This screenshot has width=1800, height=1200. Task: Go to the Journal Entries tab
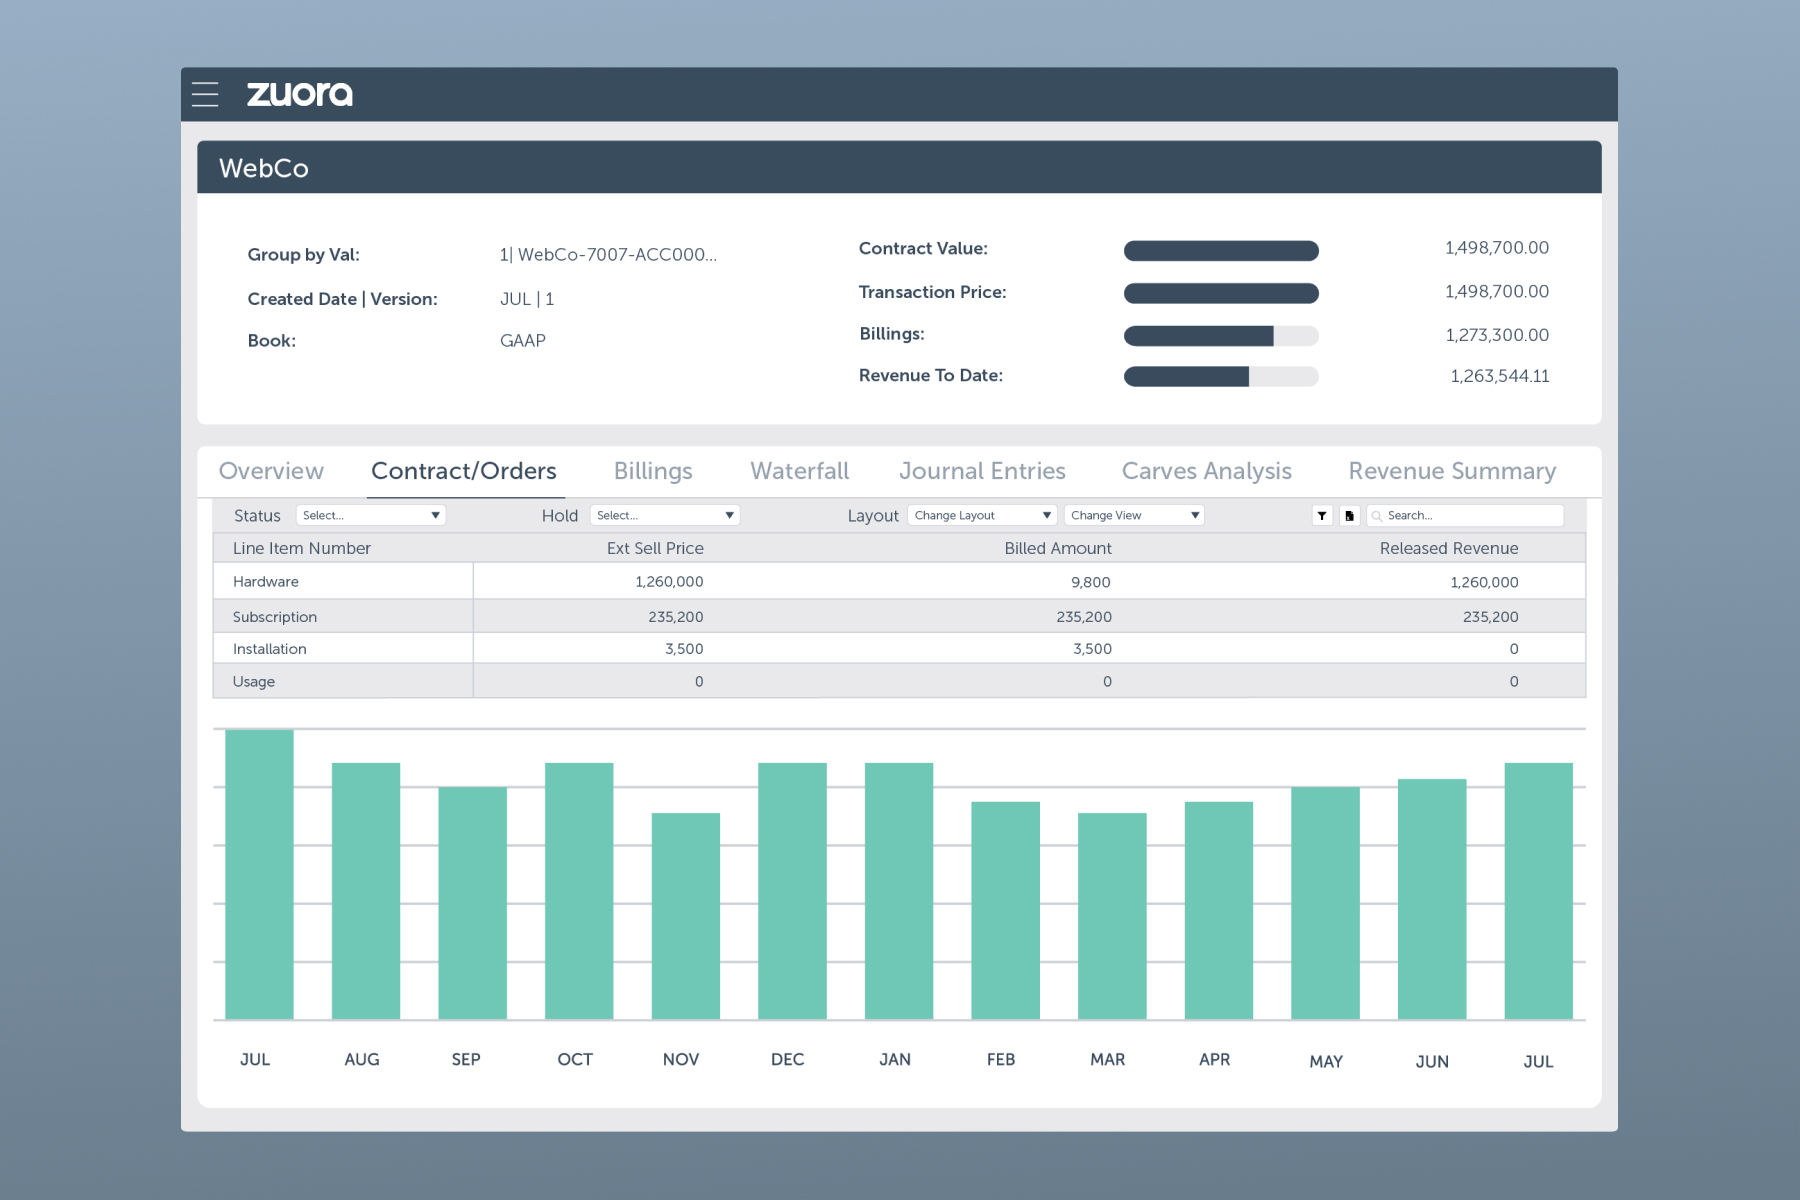[x=982, y=471]
